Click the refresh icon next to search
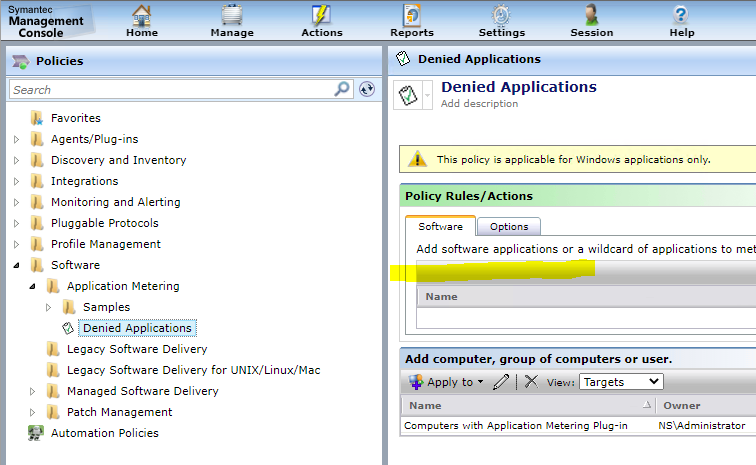The width and height of the screenshot is (756, 465). click(367, 89)
